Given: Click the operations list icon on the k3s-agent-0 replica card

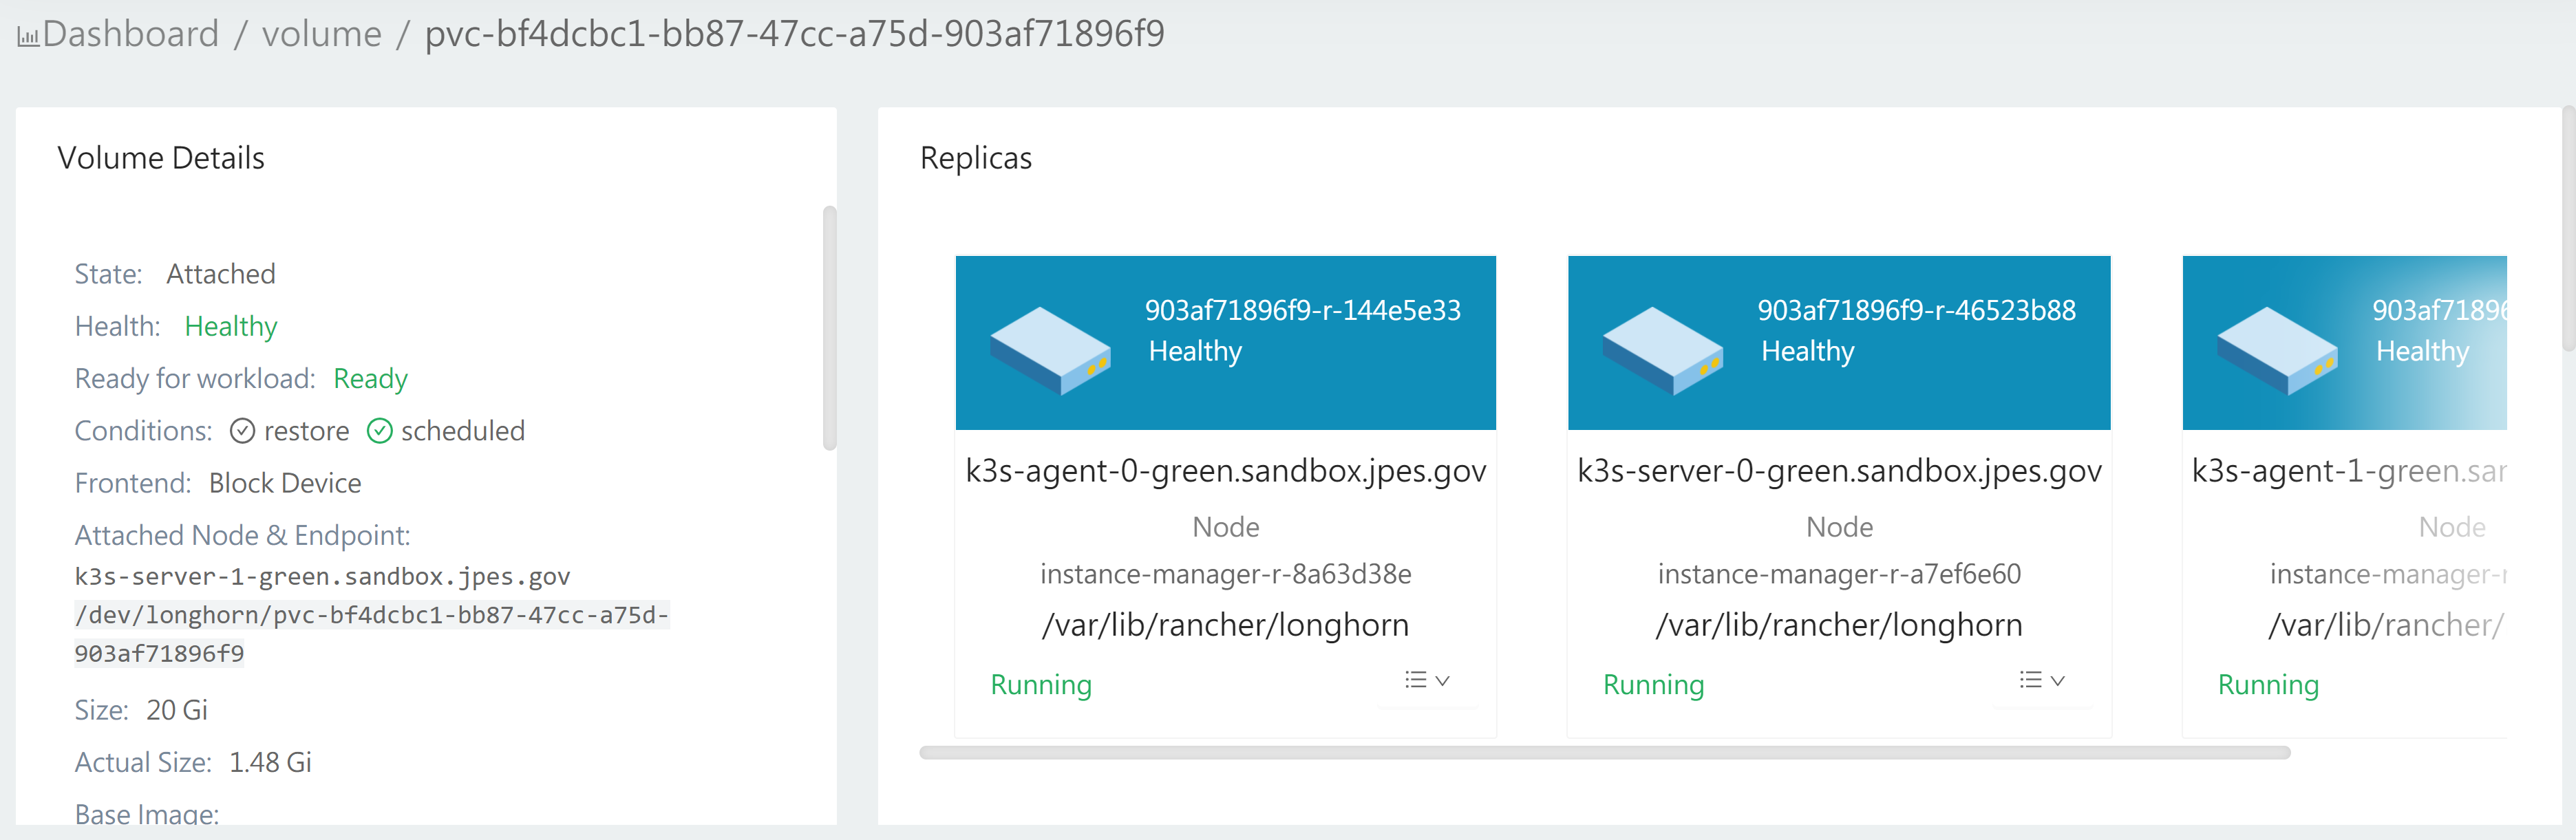Looking at the screenshot, I should (x=1415, y=680).
